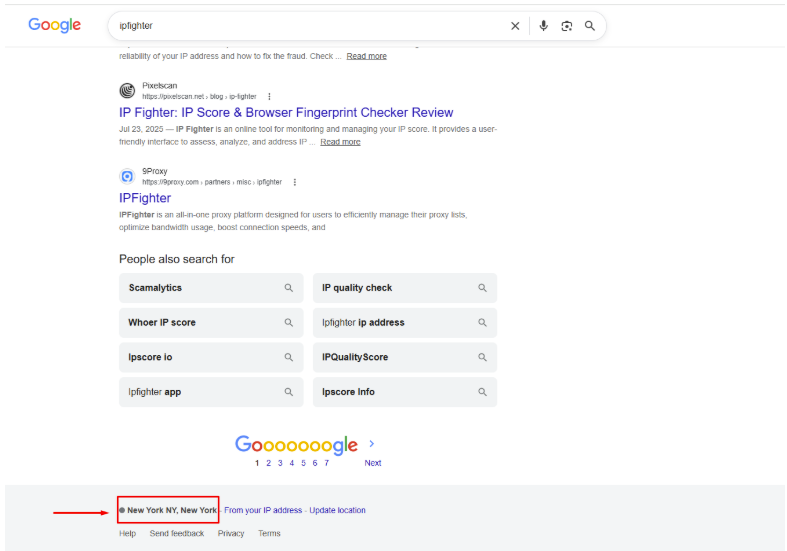Click the Goooooogle pagination logo

coord(296,445)
